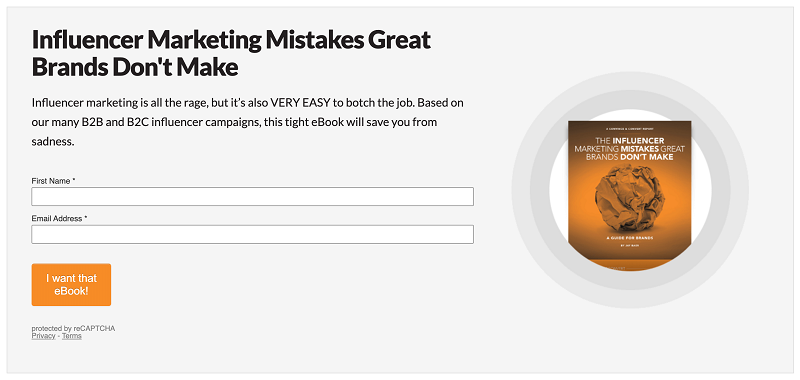Click the First Name input field

(x=253, y=196)
